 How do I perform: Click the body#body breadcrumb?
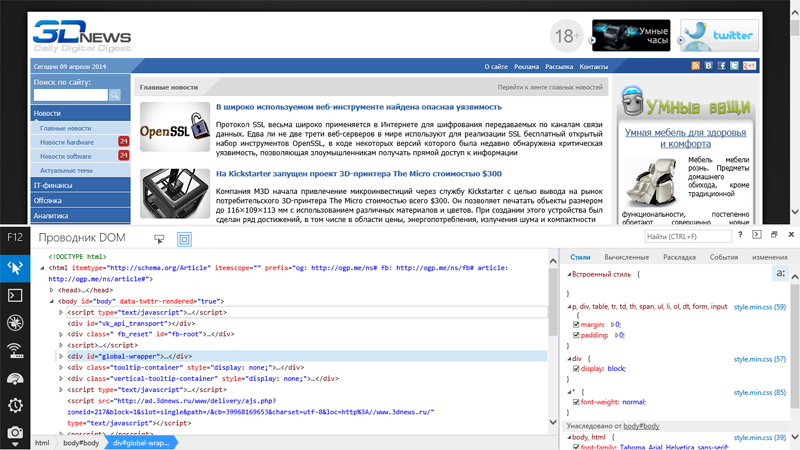coord(81,443)
